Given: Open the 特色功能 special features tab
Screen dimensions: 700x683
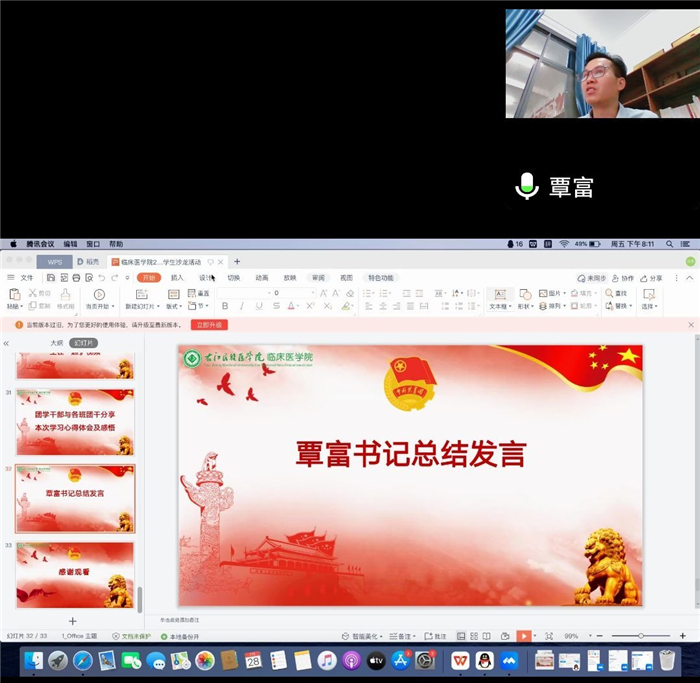Looking at the screenshot, I should click(x=381, y=278).
